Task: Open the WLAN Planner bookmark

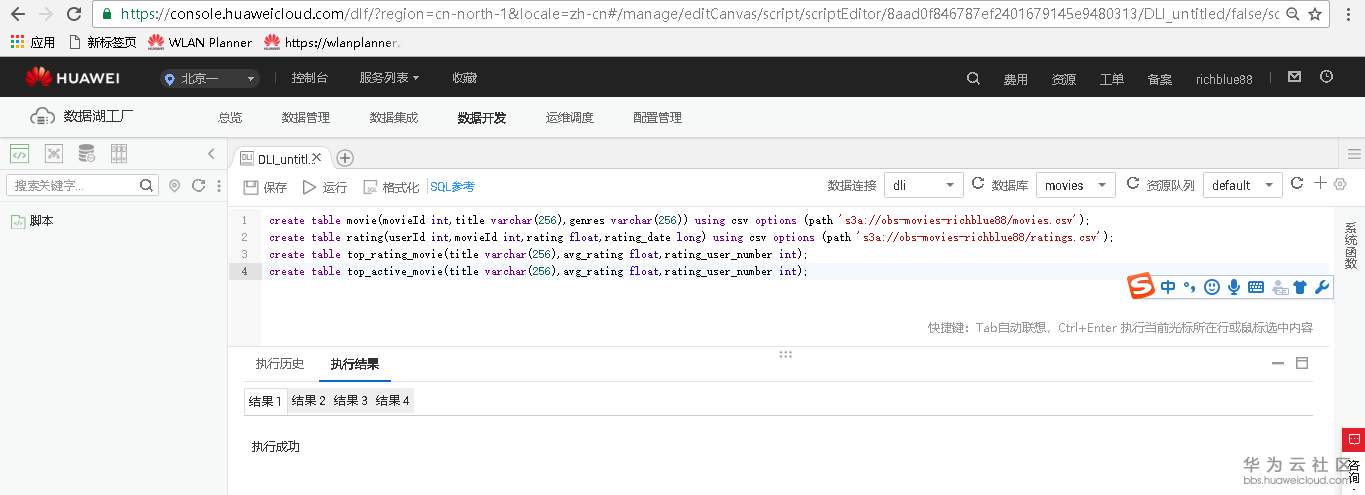Action: click(x=200, y=42)
